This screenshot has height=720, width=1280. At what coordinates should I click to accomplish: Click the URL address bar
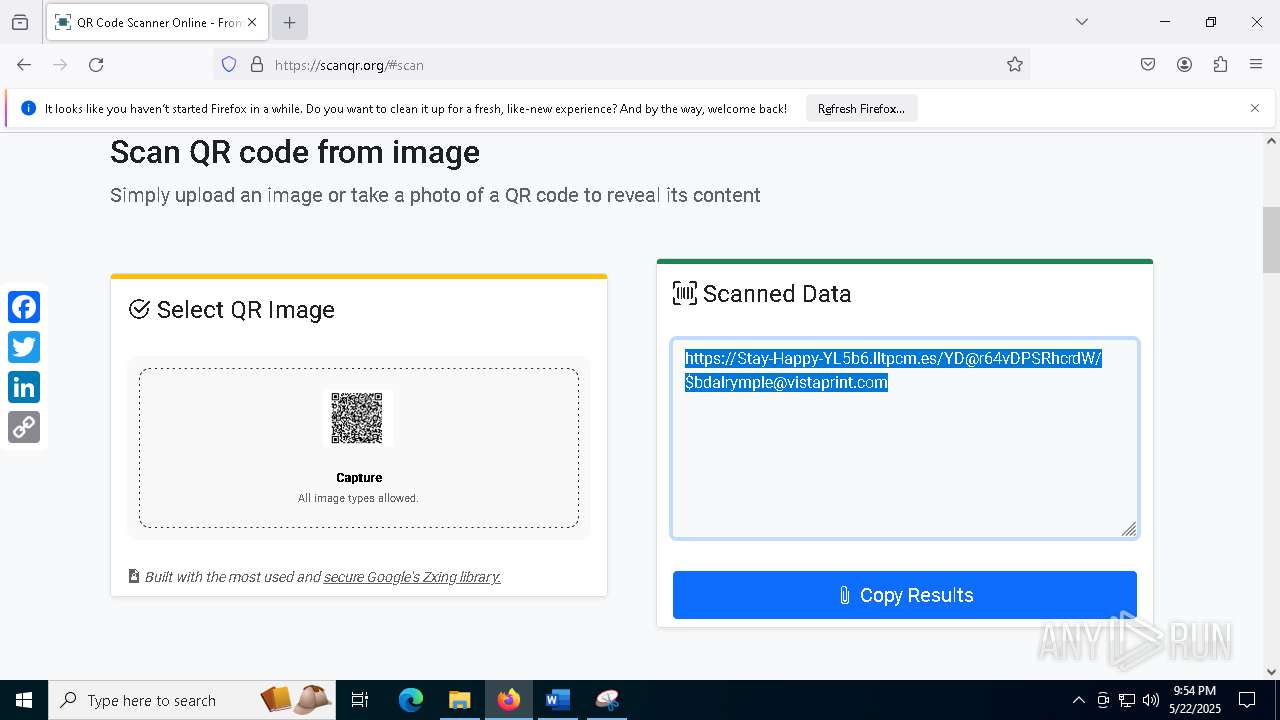[620, 65]
